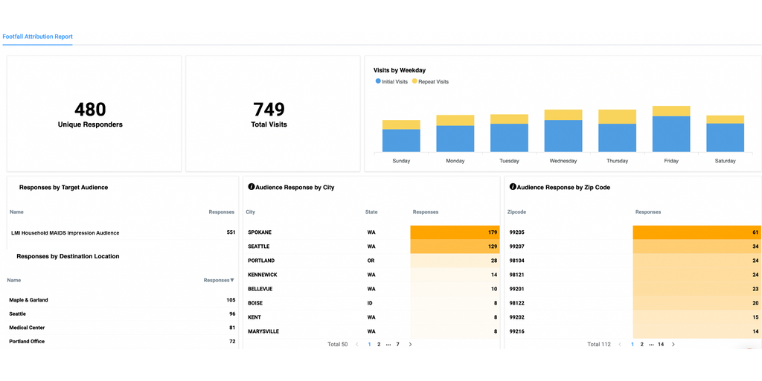This screenshot has height=381, width=762.
Task: Click Responses header in the city table
Action: pyautogui.click(x=425, y=212)
